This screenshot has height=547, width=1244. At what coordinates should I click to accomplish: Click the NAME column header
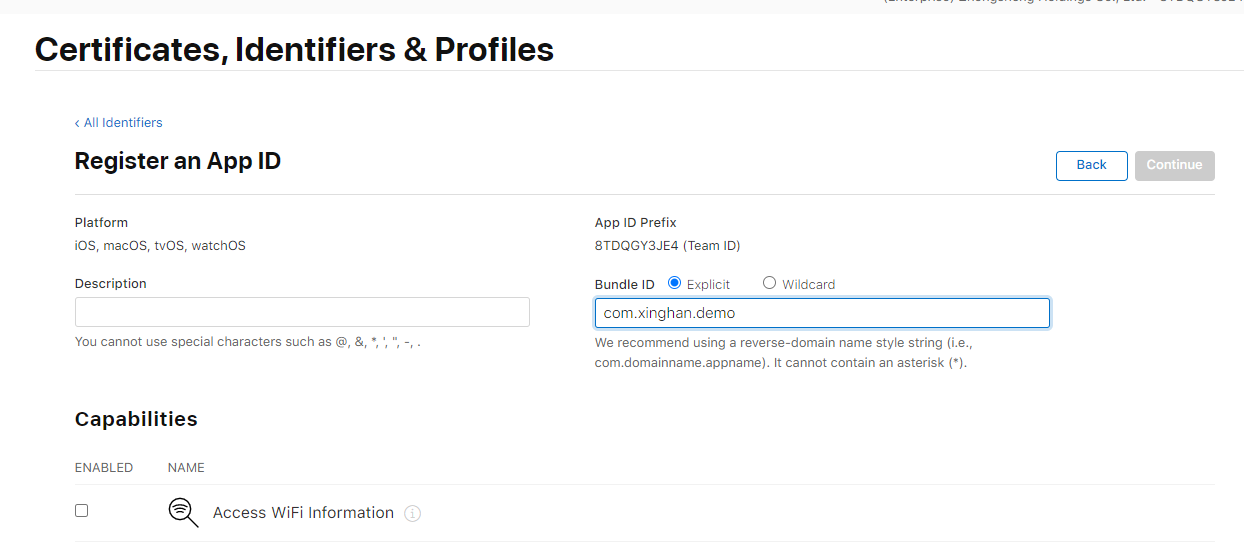tap(186, 468)
